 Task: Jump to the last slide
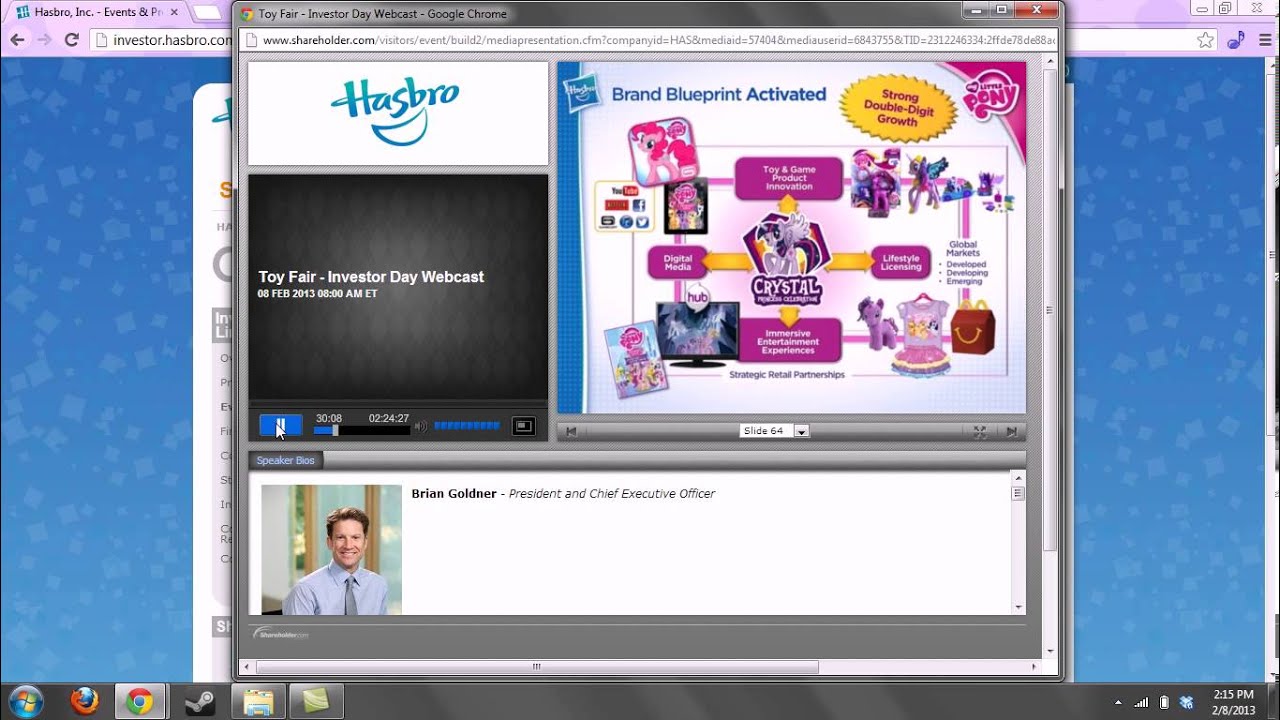pos(1012,431)
